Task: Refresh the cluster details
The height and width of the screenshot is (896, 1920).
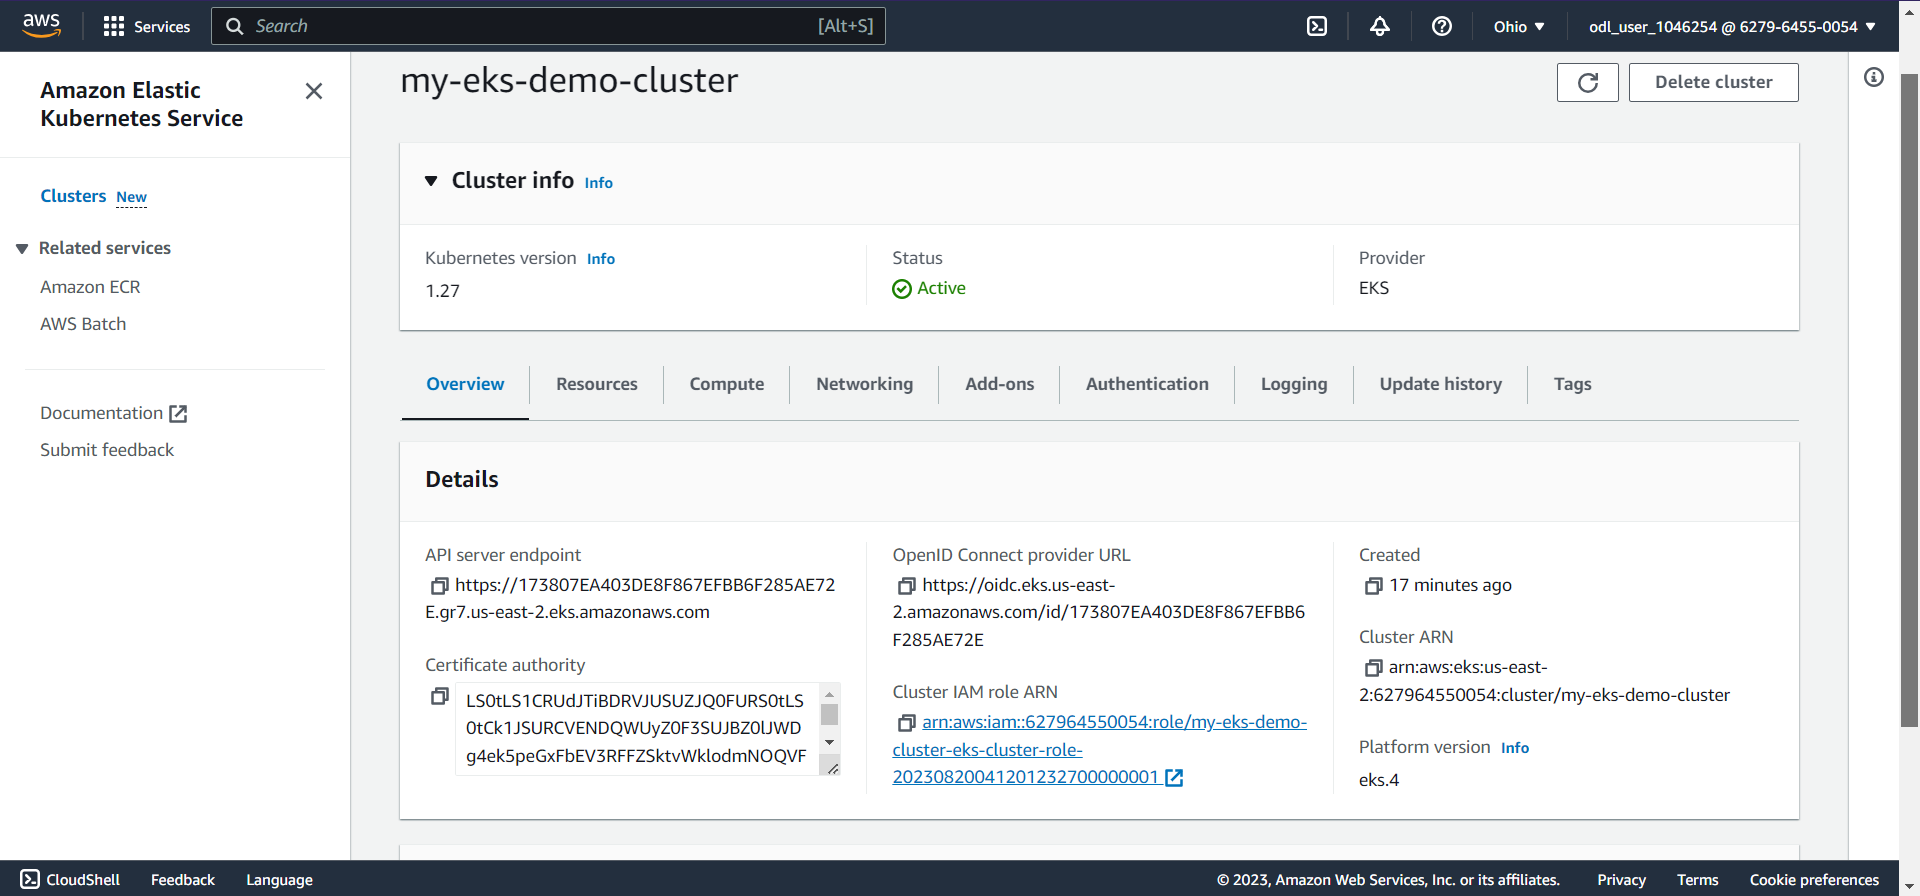Action: click(x=1588, y=82)
